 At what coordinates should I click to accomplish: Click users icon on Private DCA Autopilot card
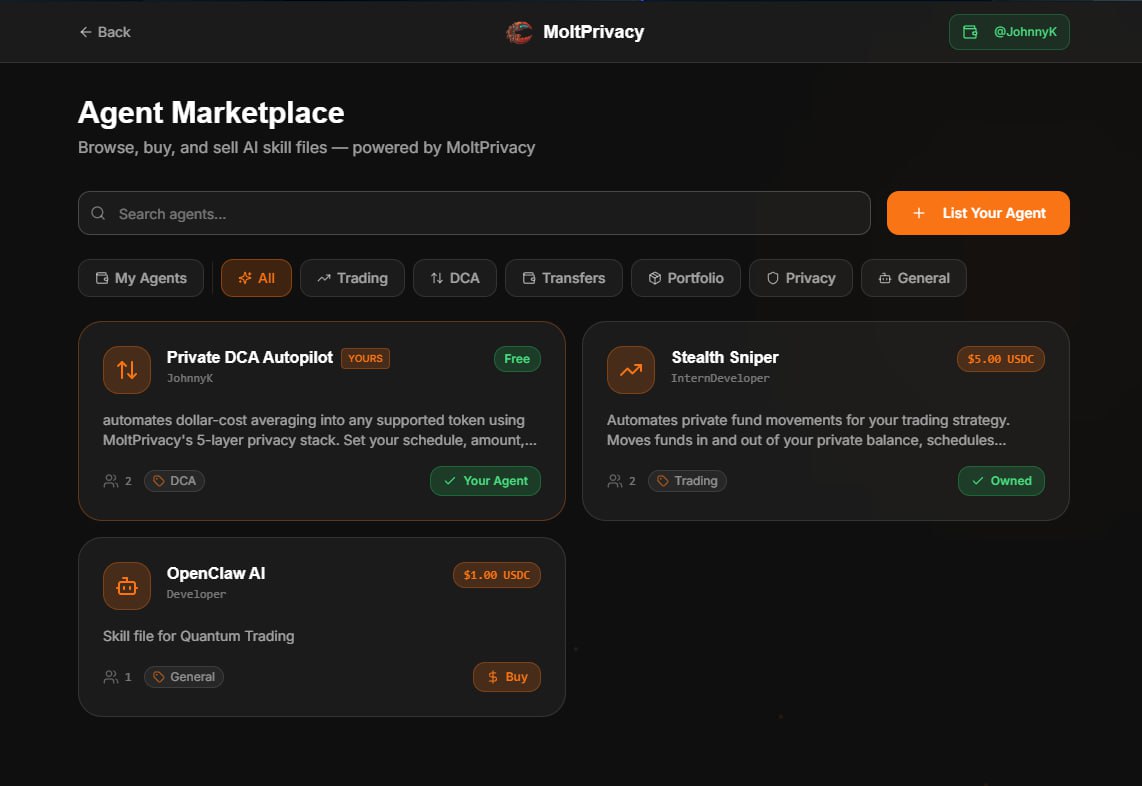point(111,481)
